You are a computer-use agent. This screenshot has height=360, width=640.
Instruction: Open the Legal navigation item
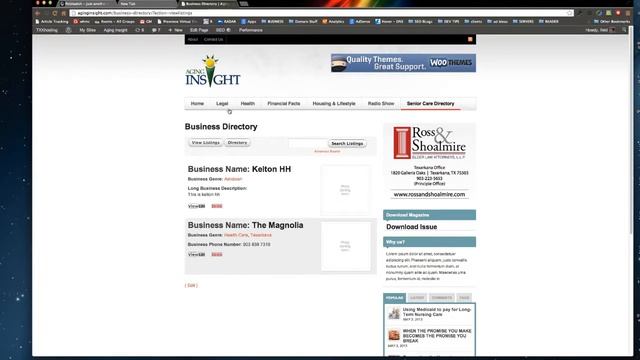click(x=222, y=104)
